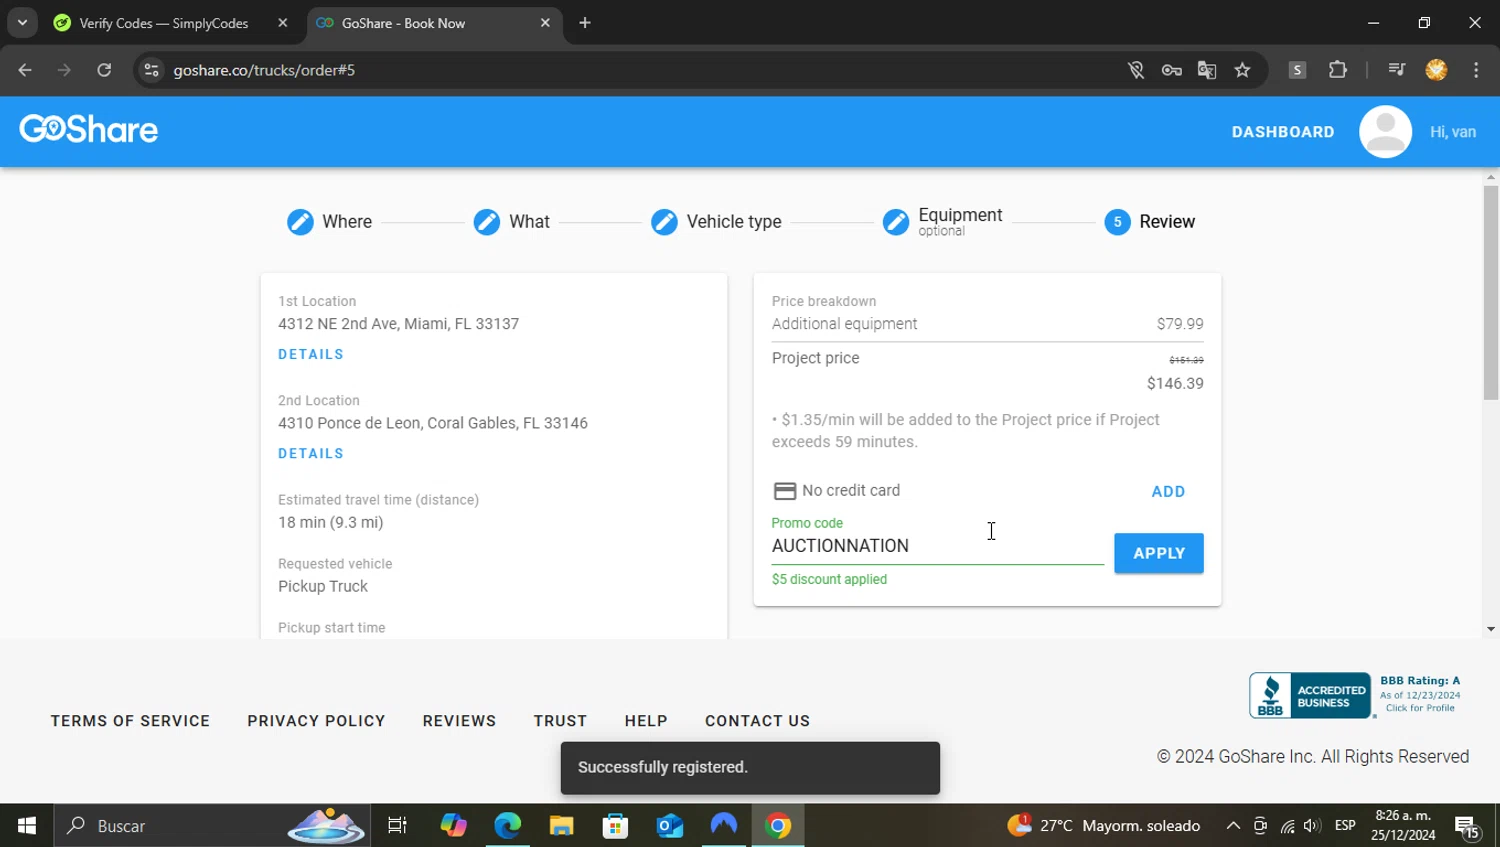Image resolution: width=1500 pixels, height=847 pixels.
Task: Click the Pickup Truck requested vehicle text
Action: [x=323, y=586]
